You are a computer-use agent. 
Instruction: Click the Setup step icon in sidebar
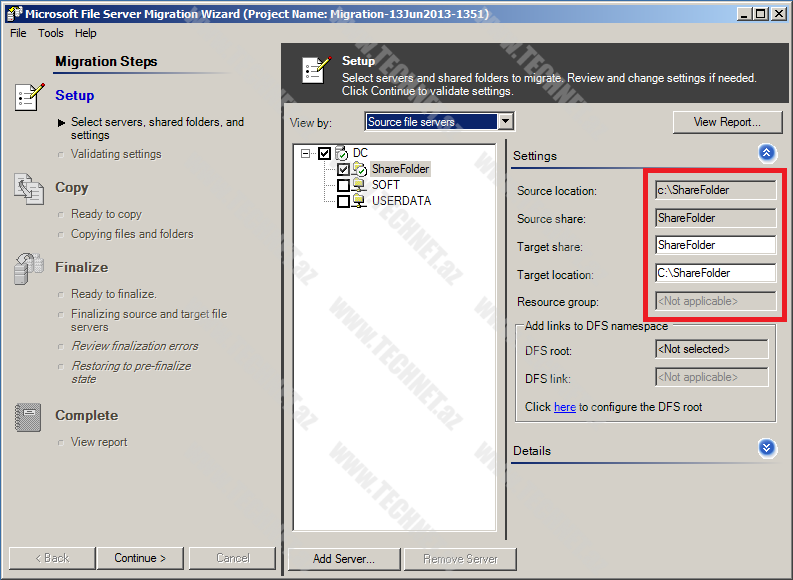tap(29, 97)
